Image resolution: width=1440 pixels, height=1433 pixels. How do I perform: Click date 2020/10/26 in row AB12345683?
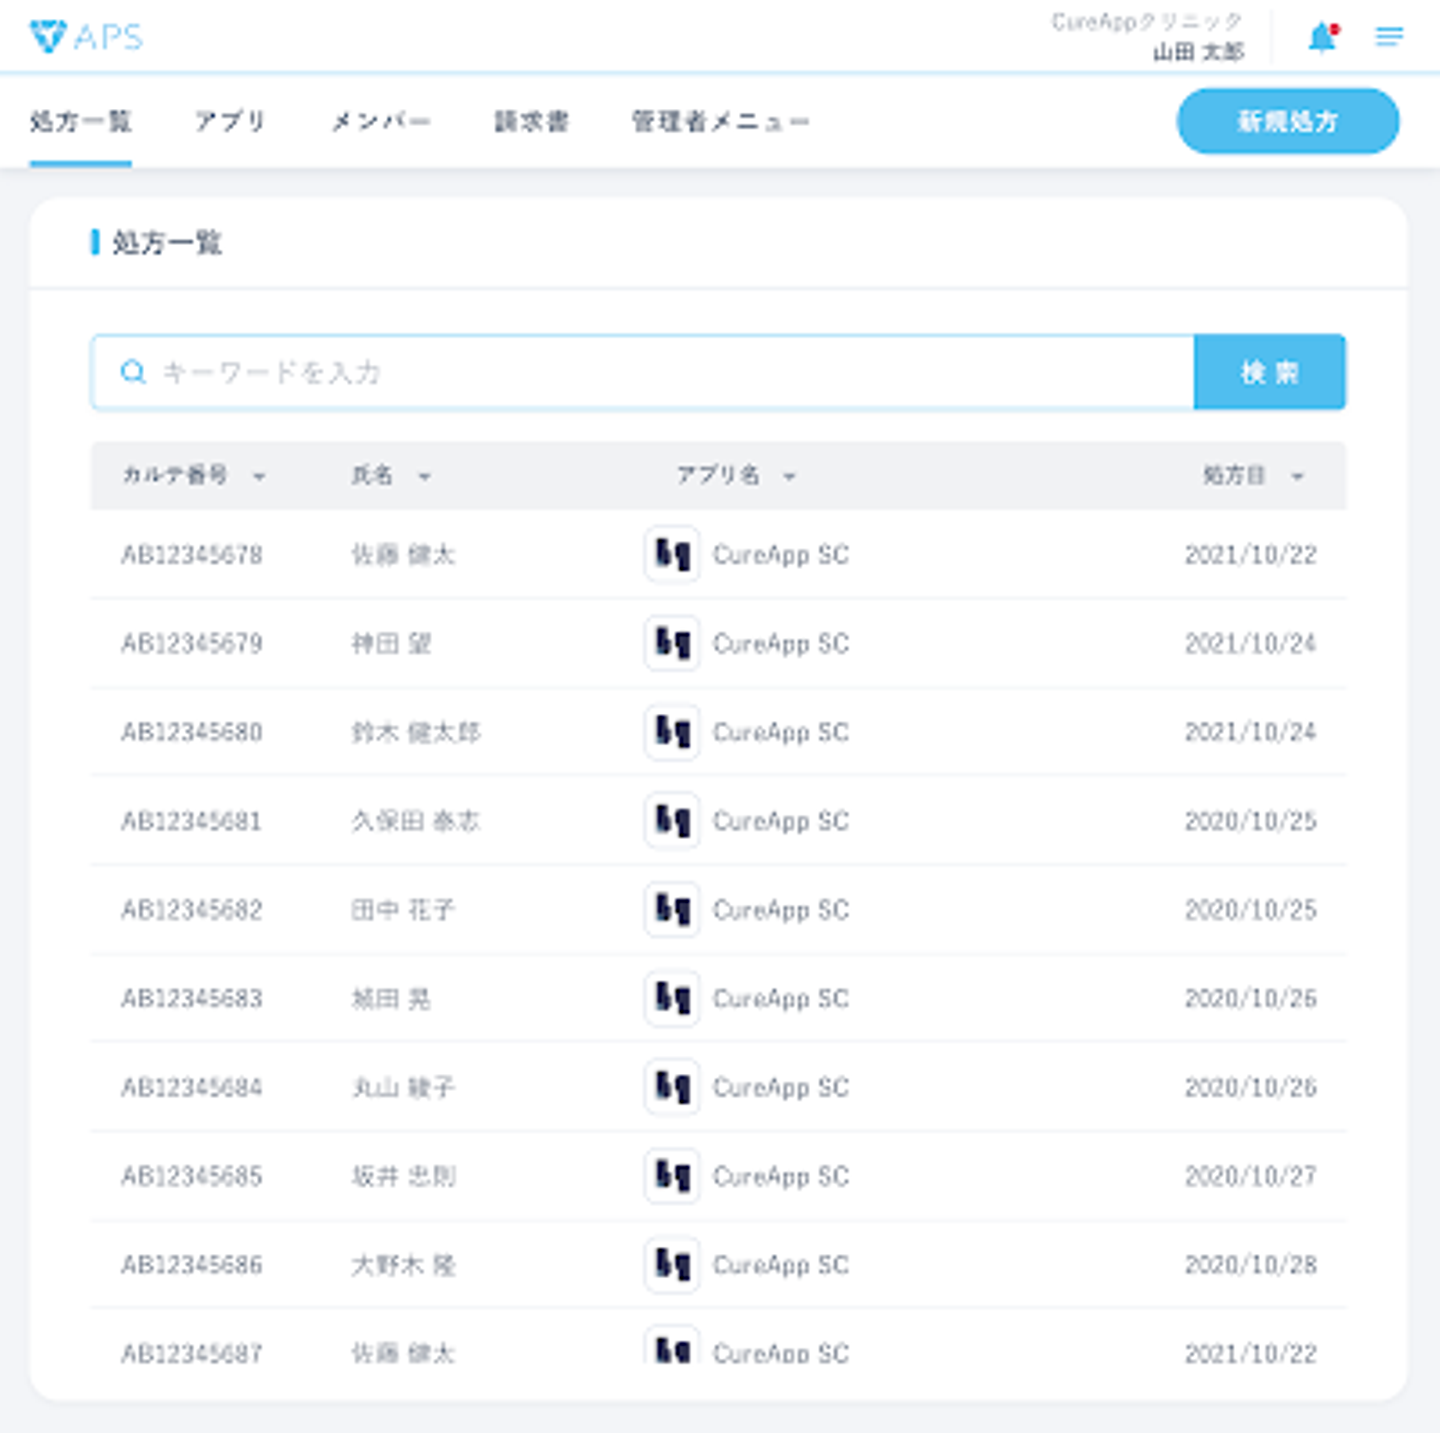tap(1251, 999)
